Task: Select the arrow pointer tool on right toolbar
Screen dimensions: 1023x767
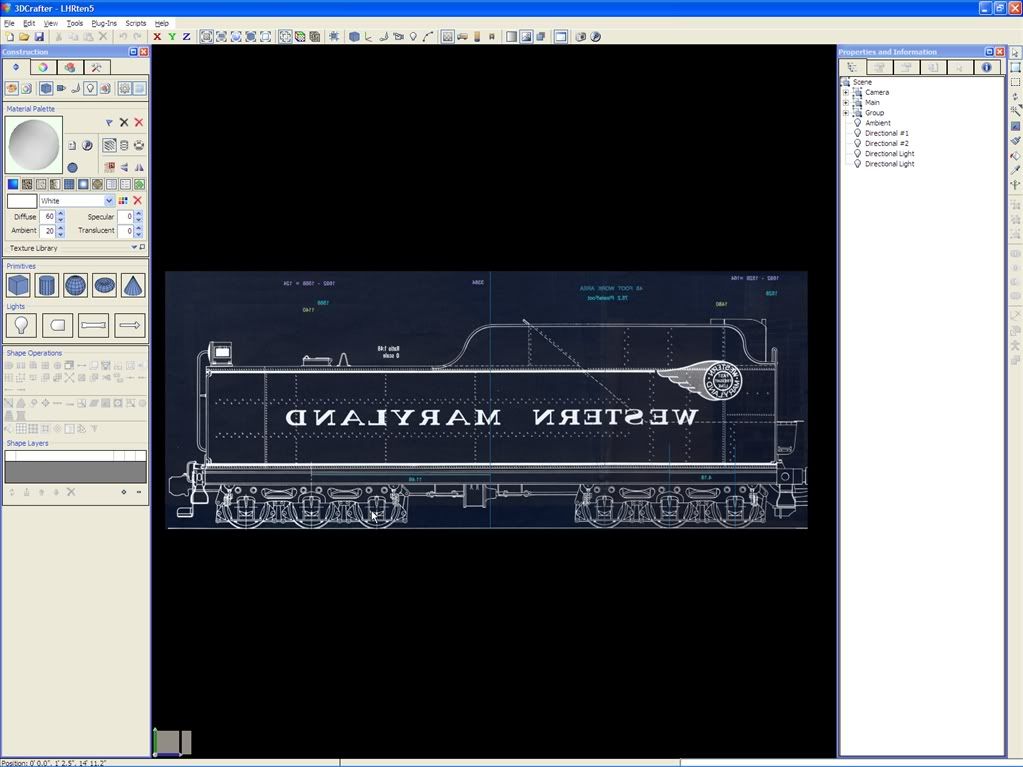Action: 1015,53
